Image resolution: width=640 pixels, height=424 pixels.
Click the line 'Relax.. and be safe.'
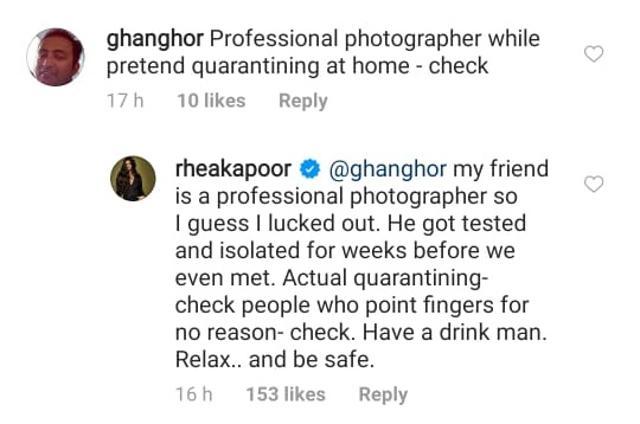click(275, 360)
